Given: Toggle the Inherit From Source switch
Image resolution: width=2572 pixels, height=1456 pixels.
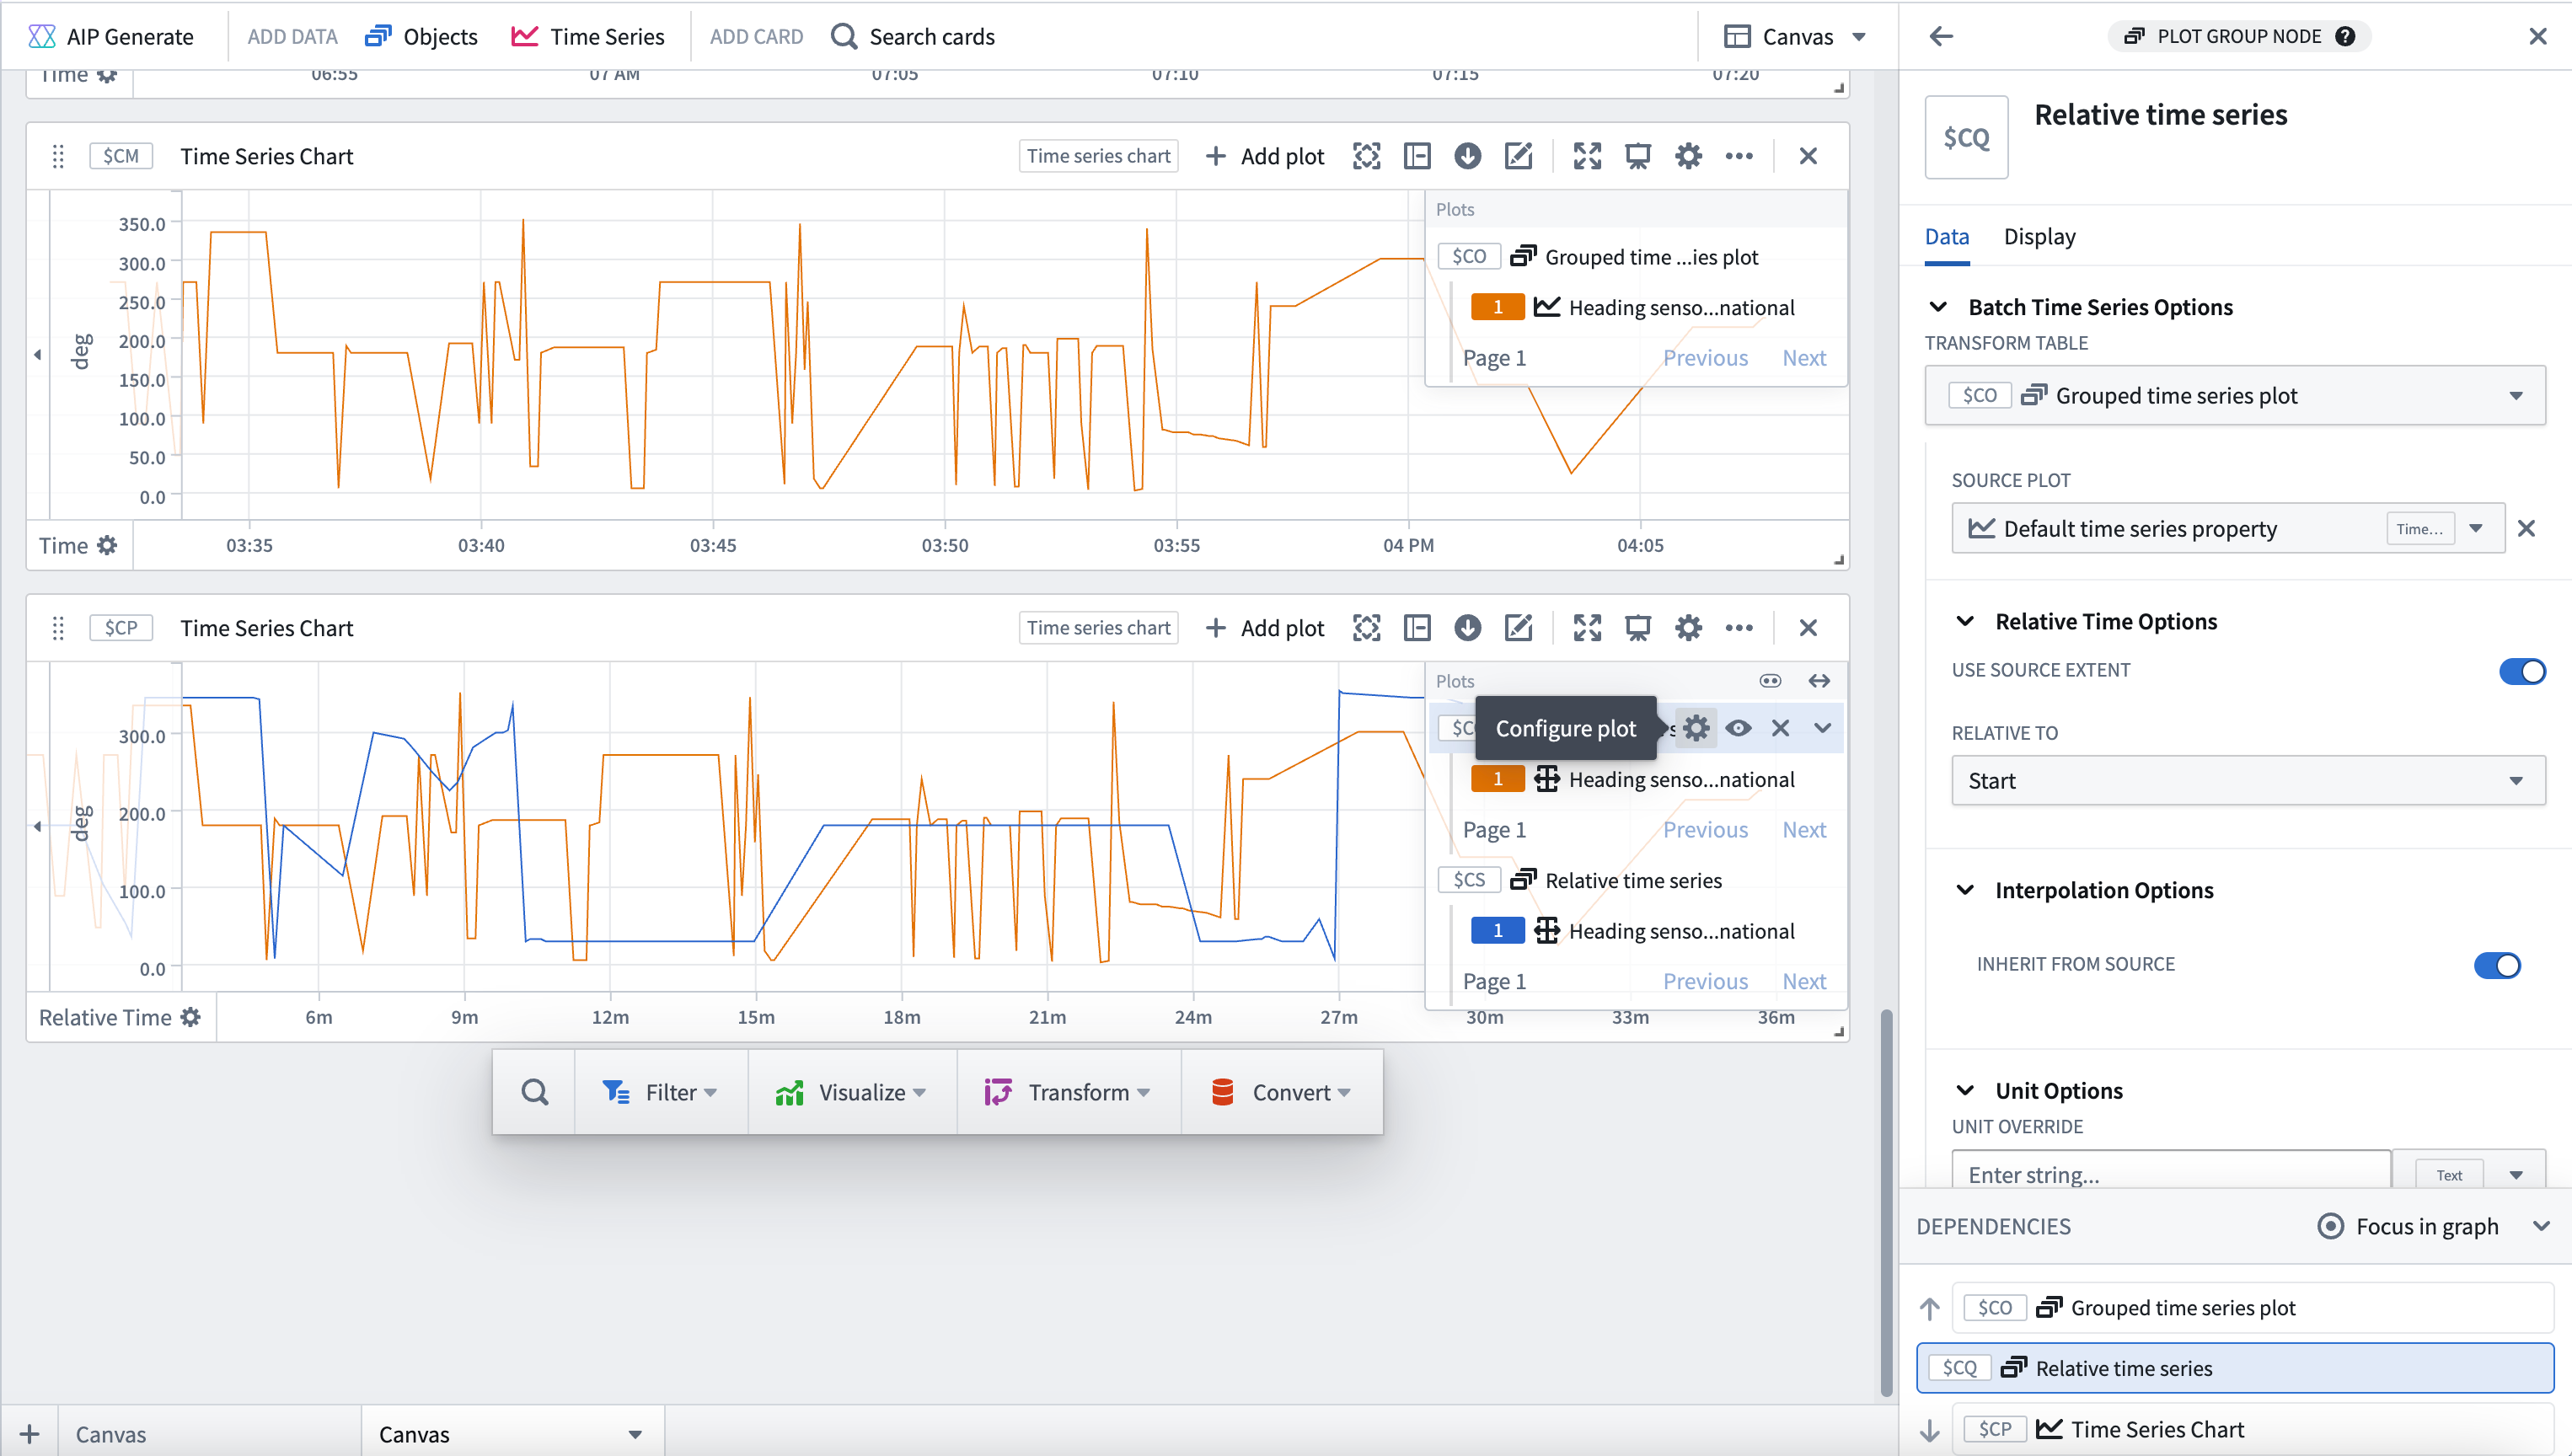Looking at the screenshot, I should click(x=2506, y=965).
